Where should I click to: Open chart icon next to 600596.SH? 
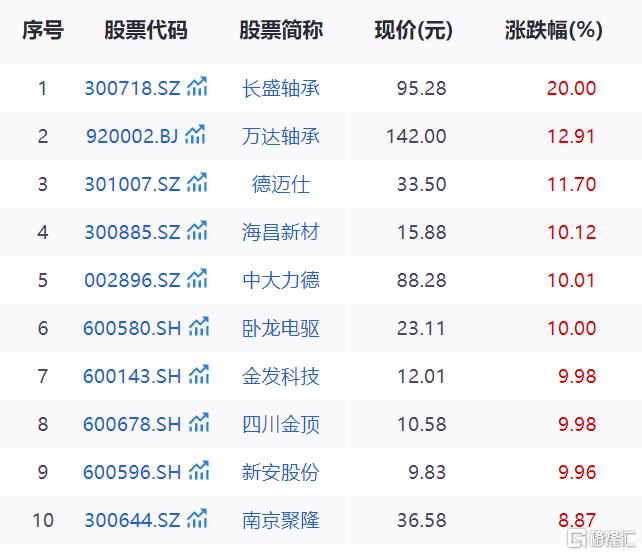pyautogui.click(x=199, y=470)
